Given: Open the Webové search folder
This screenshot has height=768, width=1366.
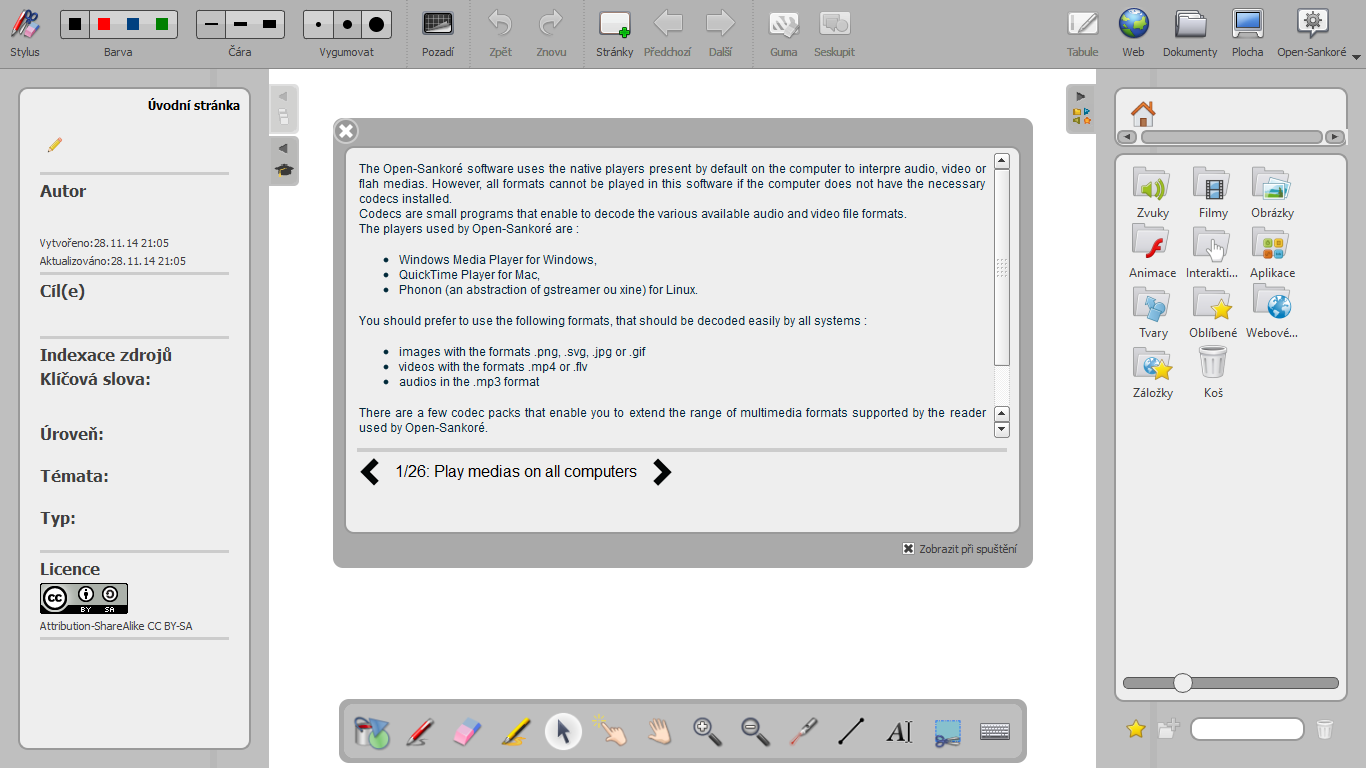Looking at the screenshot, I should point(1272,313).
